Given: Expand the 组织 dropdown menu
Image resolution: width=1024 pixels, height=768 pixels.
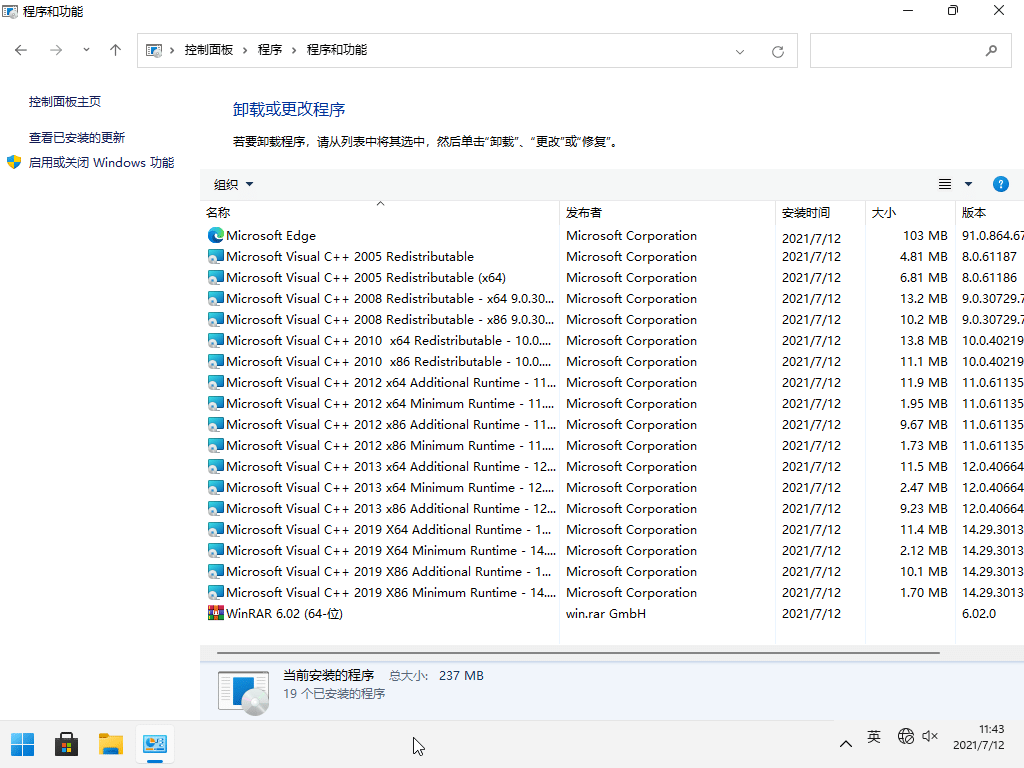Looking at the screenshot, I should [x=233, y=185].
